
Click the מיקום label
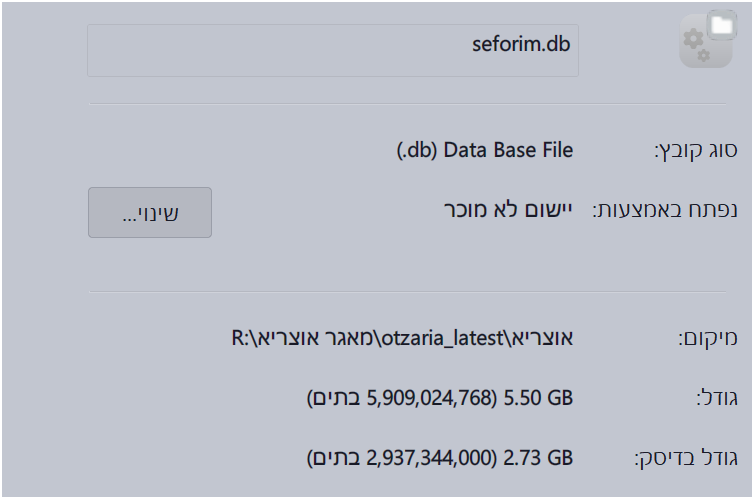pos(708,339)
